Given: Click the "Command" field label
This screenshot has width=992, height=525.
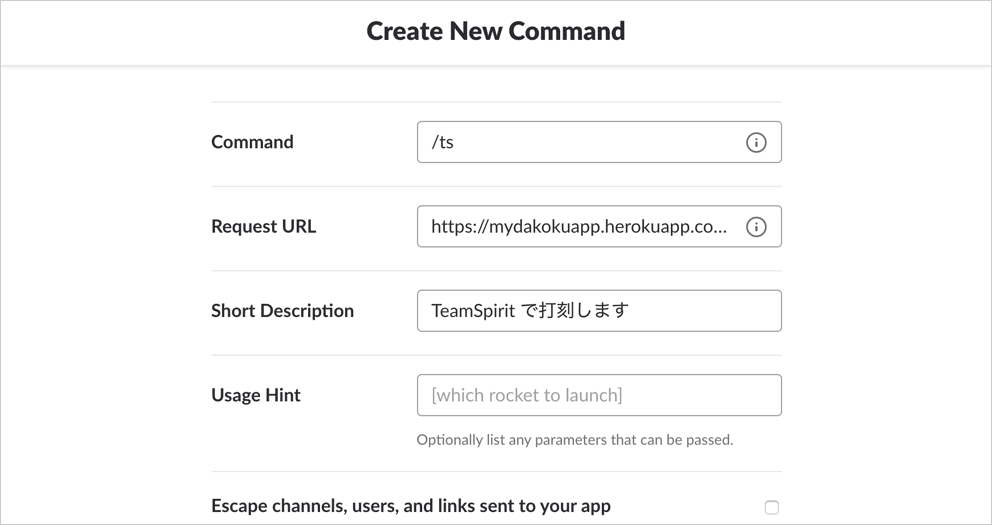Looking at the screenshot, I should tap(252, 142).
